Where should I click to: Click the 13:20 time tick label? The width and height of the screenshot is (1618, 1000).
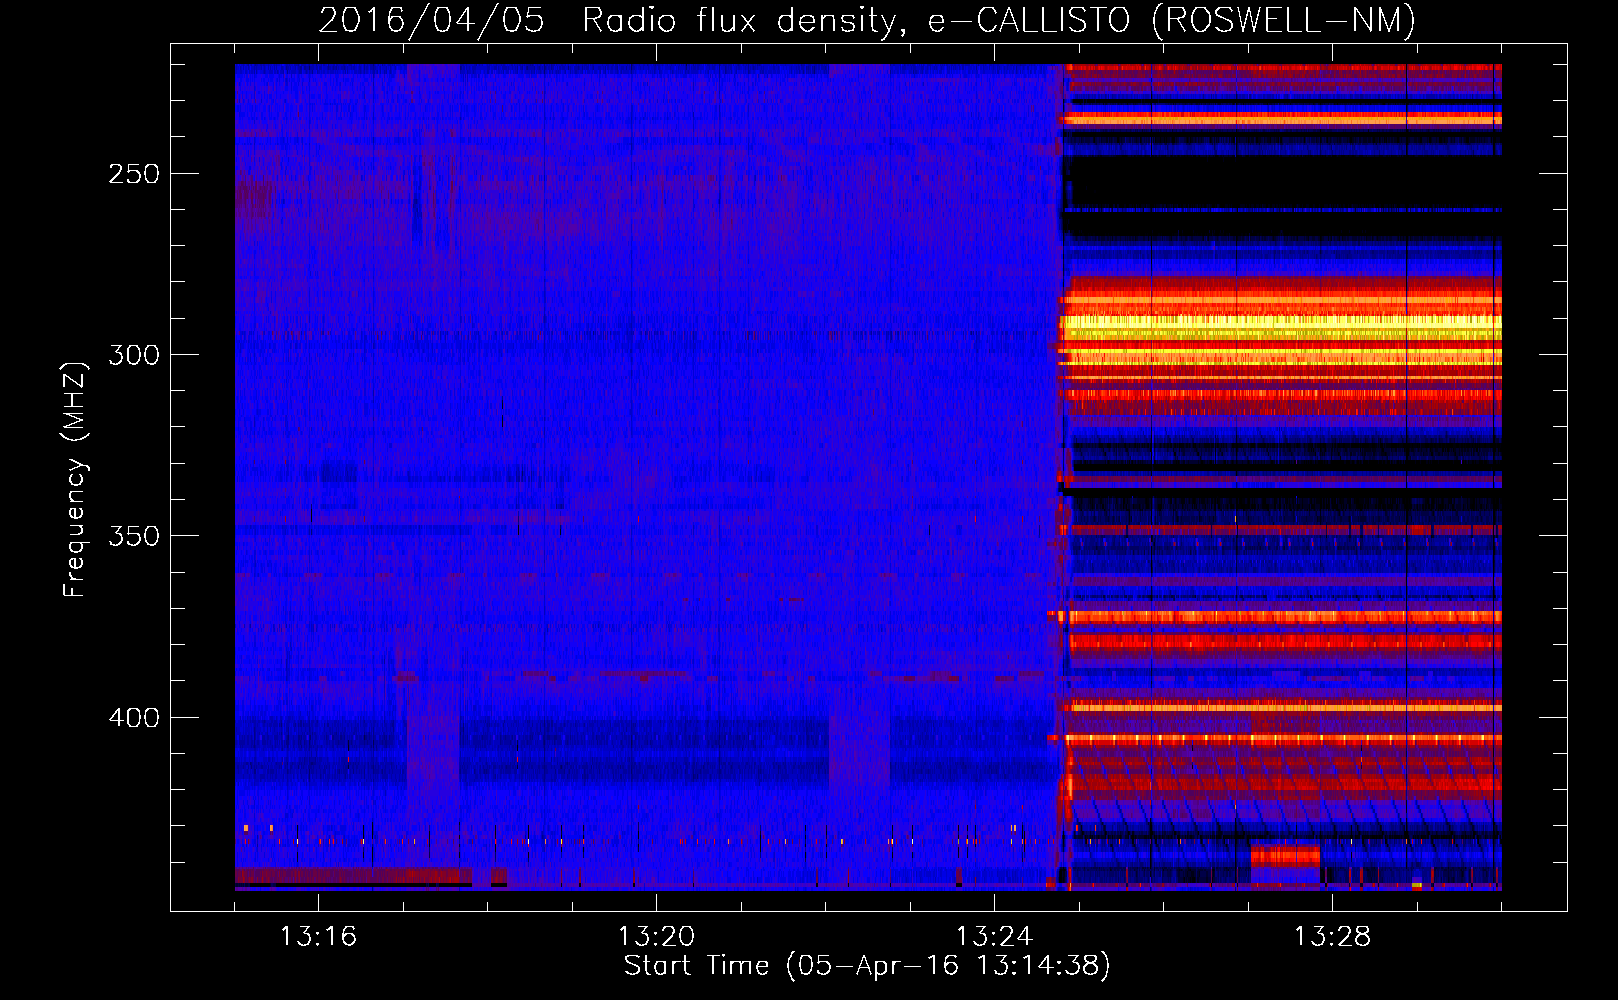click(x=656, y=937)
